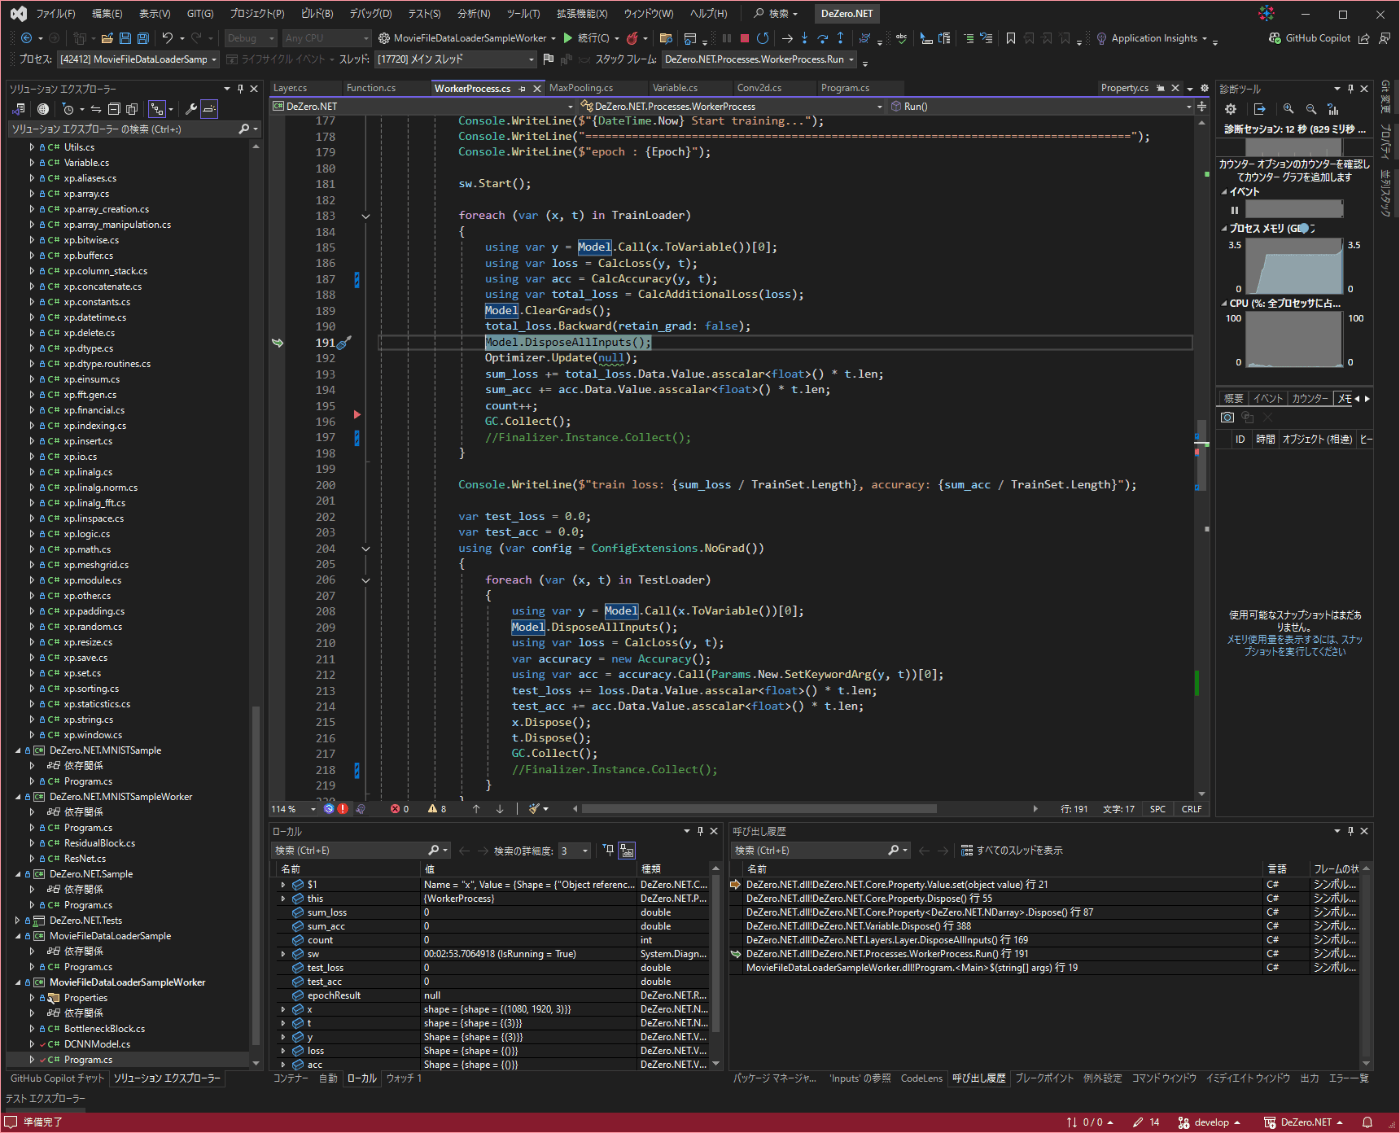Click take snapshot camera icon in memory tab

click(1228, 418)
